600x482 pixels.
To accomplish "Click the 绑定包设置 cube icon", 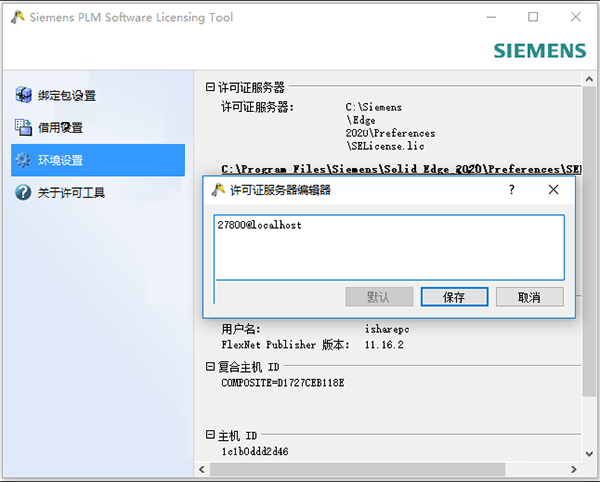I will tap(23, 94).
